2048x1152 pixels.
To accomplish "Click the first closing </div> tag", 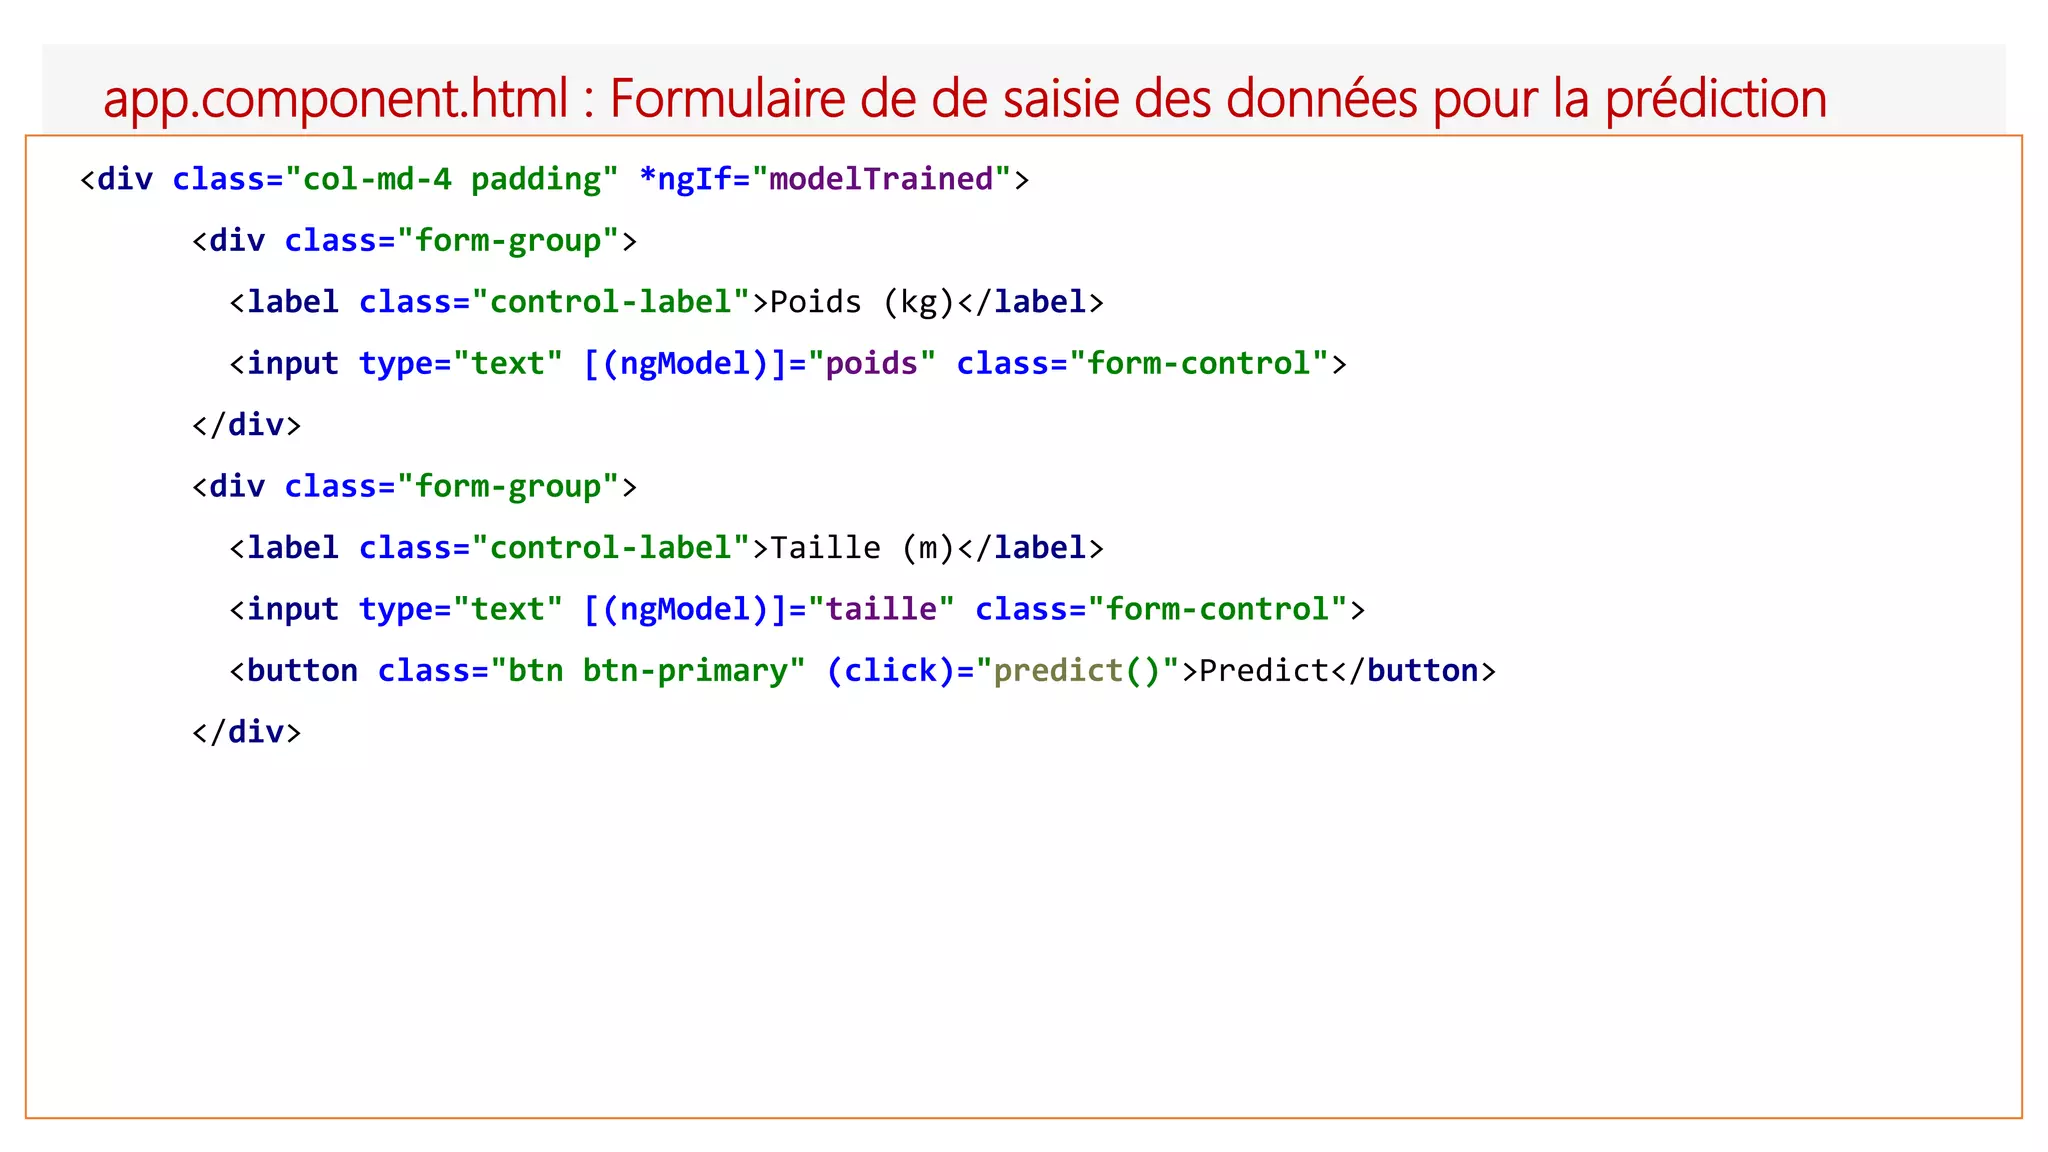I will tap(246, 425).
